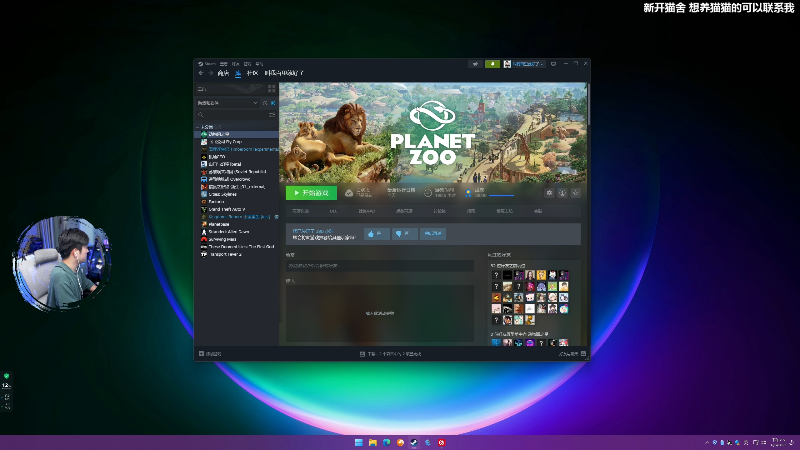This screenshot has width=800, height=450.
Task: Switch to the Store tab
Action: click(x=223, y=73)
